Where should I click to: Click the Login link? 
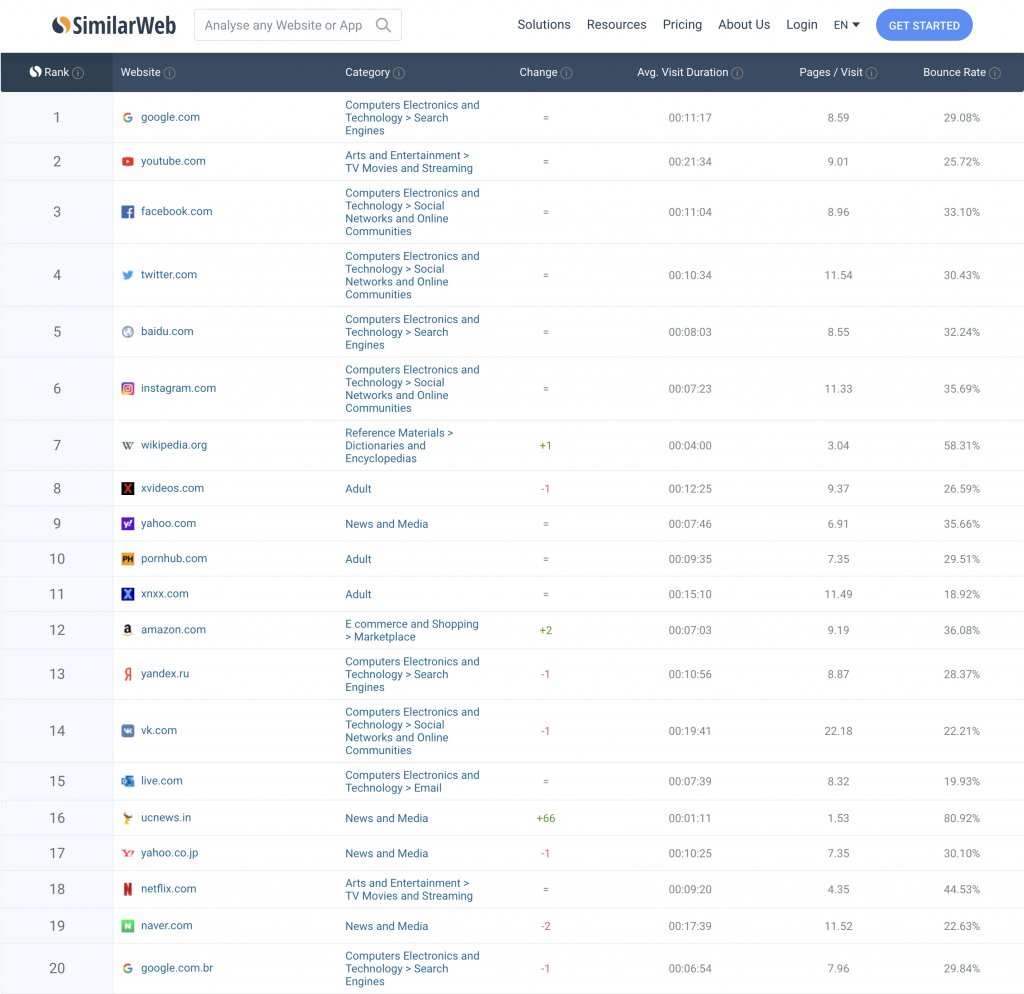[x=801, y=25]
